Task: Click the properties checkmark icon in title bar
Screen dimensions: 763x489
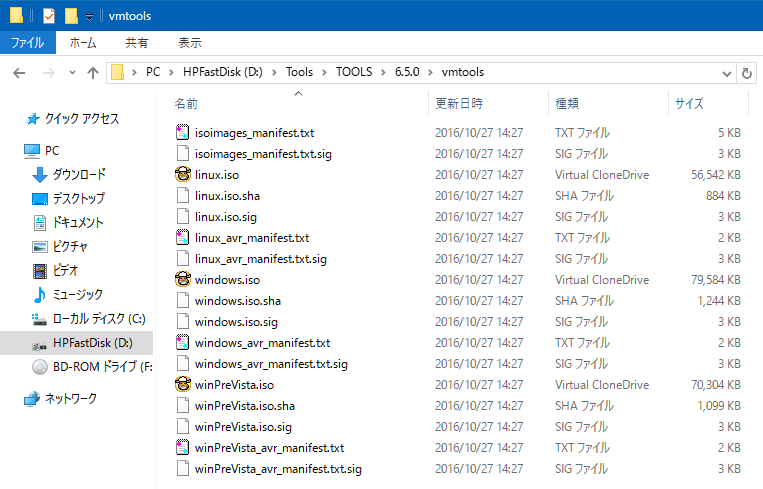Action: (x=49, y=16)
